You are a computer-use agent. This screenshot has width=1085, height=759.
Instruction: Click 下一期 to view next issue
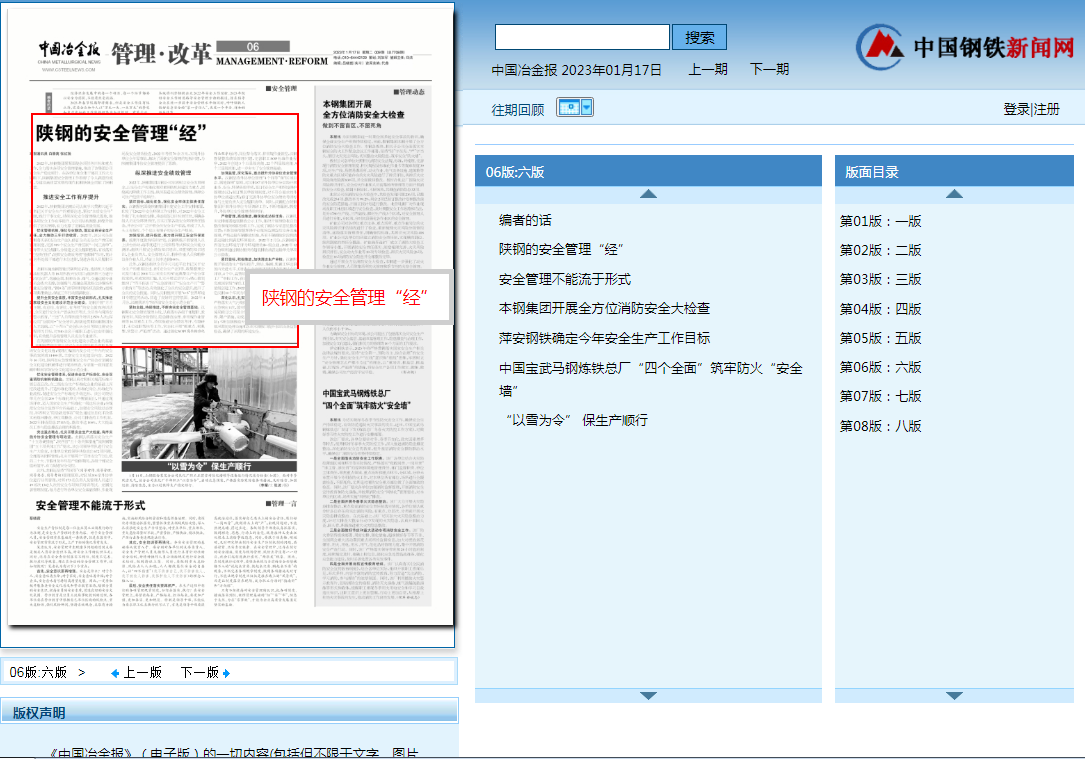768,69
